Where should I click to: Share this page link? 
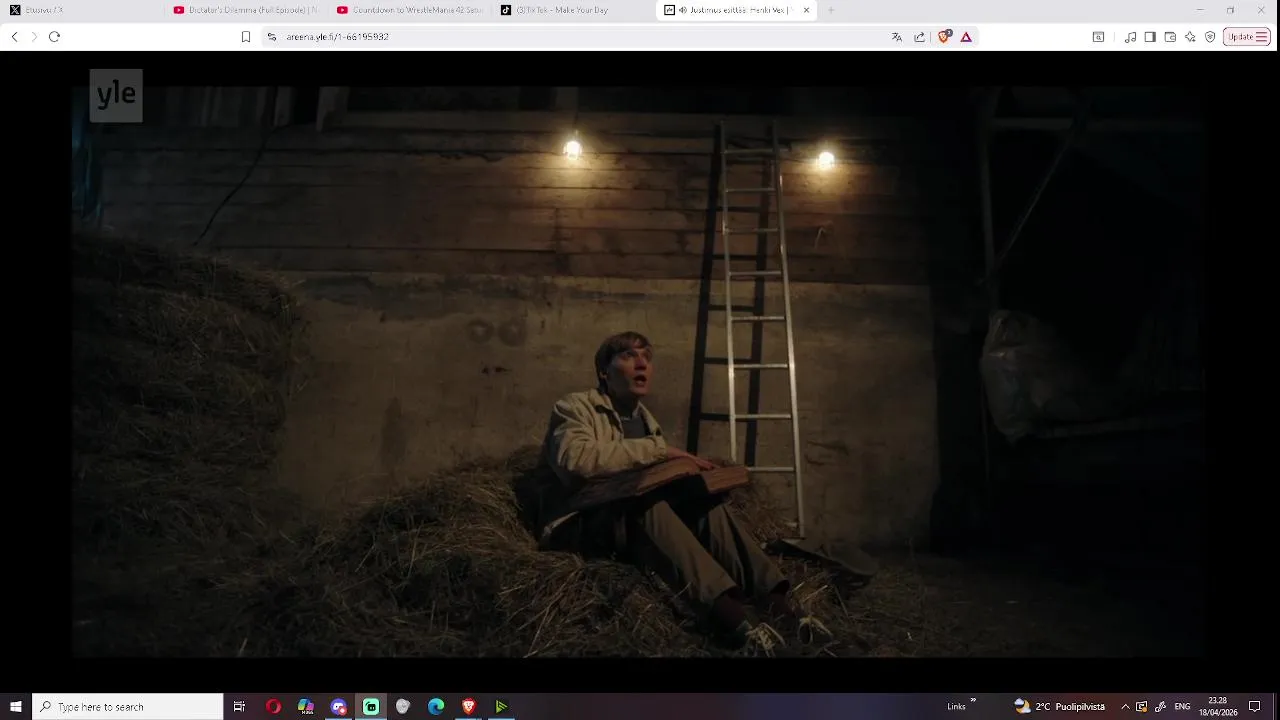click(920, 37)
